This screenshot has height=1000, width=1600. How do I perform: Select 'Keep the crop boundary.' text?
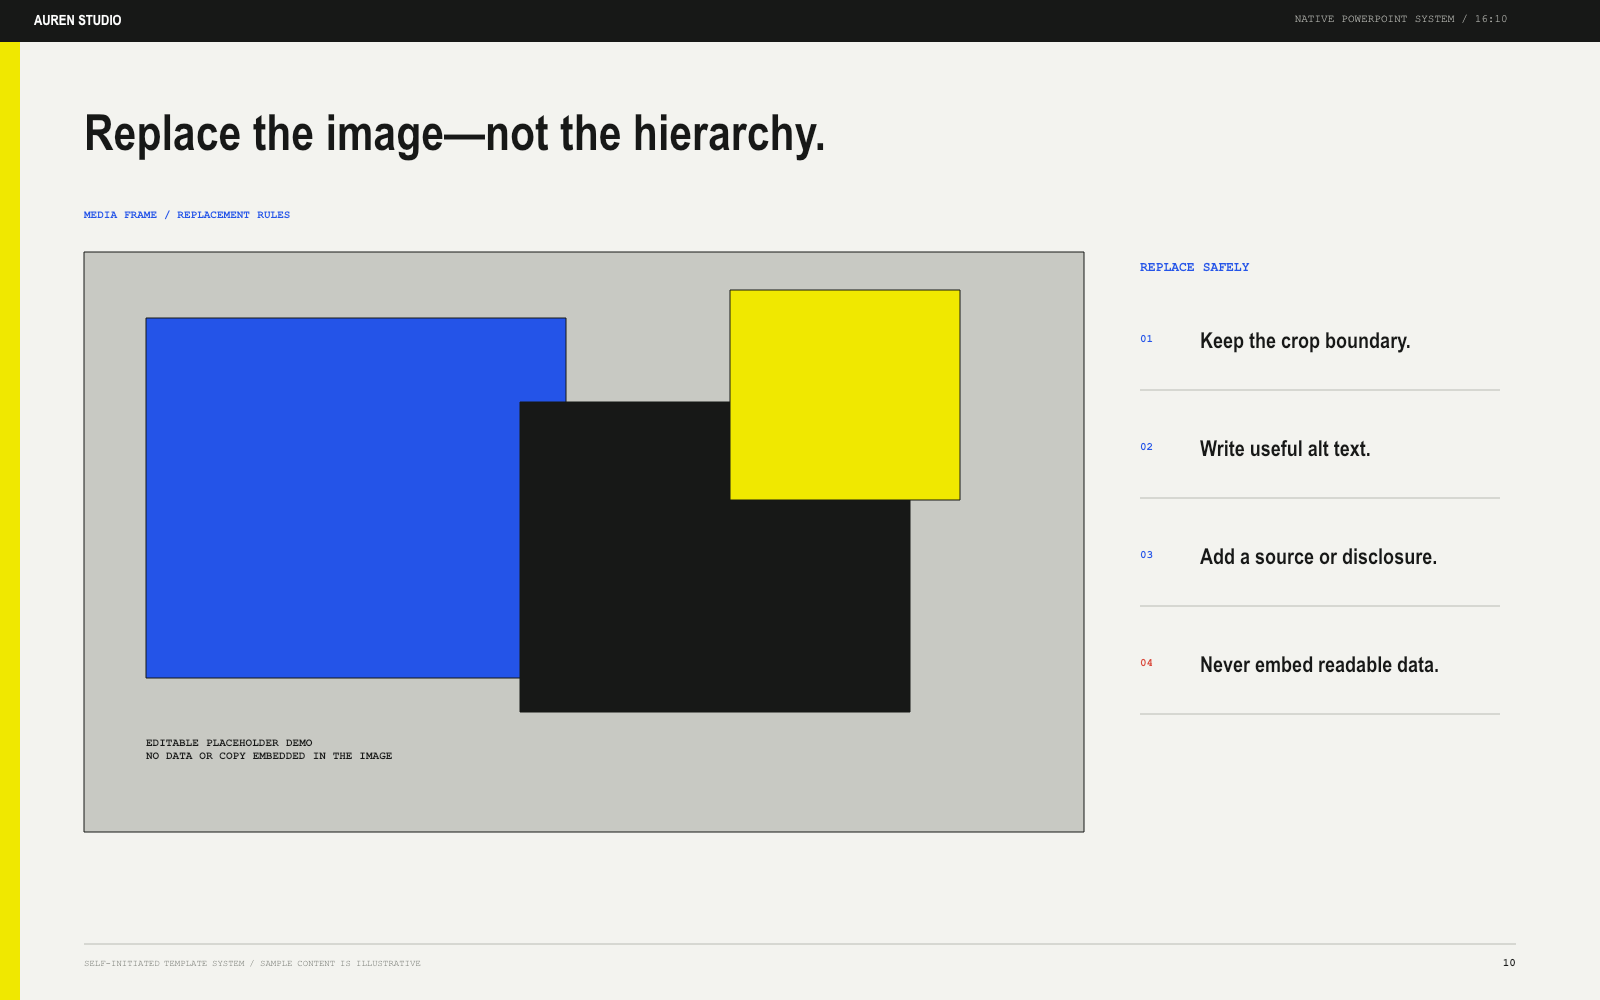point(1305,341)
